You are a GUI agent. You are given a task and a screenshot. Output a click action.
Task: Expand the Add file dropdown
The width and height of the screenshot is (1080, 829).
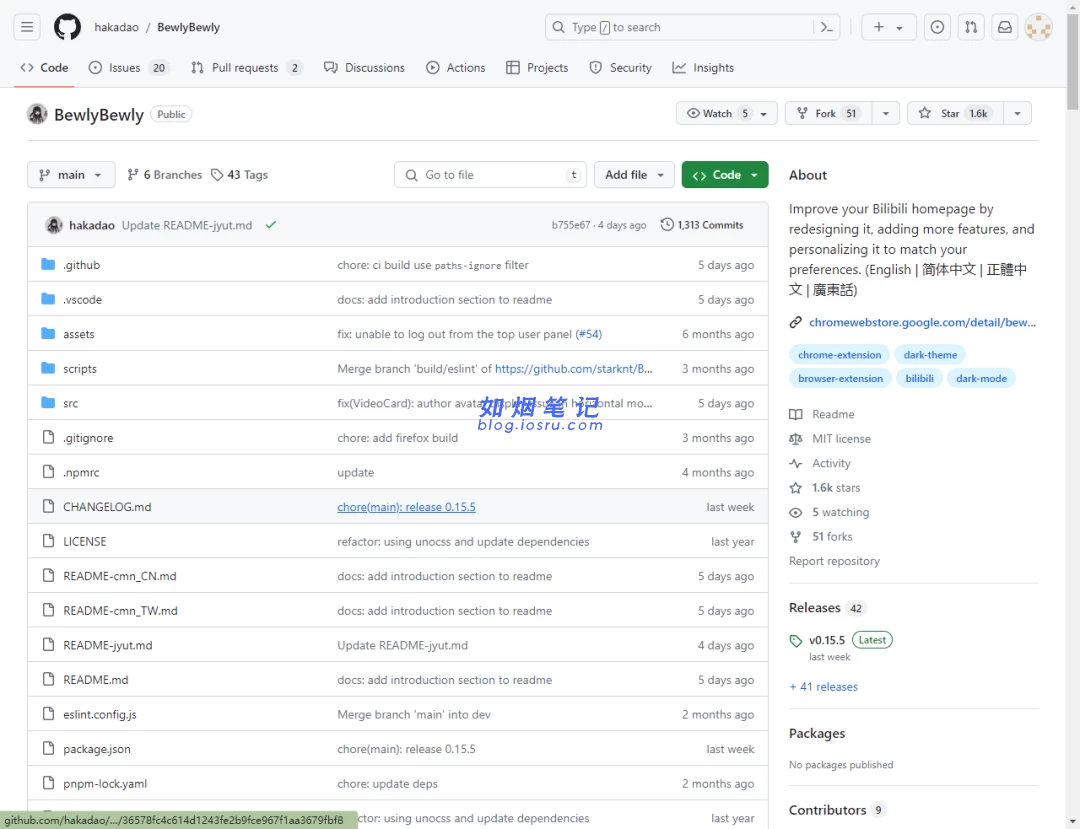634,175
